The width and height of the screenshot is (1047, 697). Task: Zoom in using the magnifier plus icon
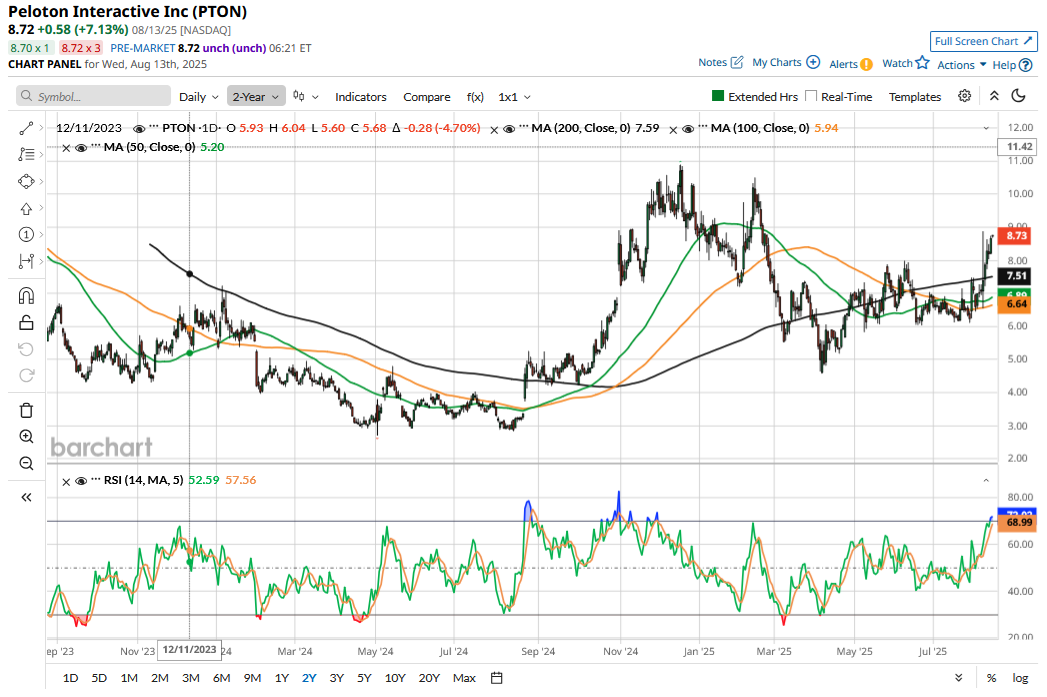(26, 437)
